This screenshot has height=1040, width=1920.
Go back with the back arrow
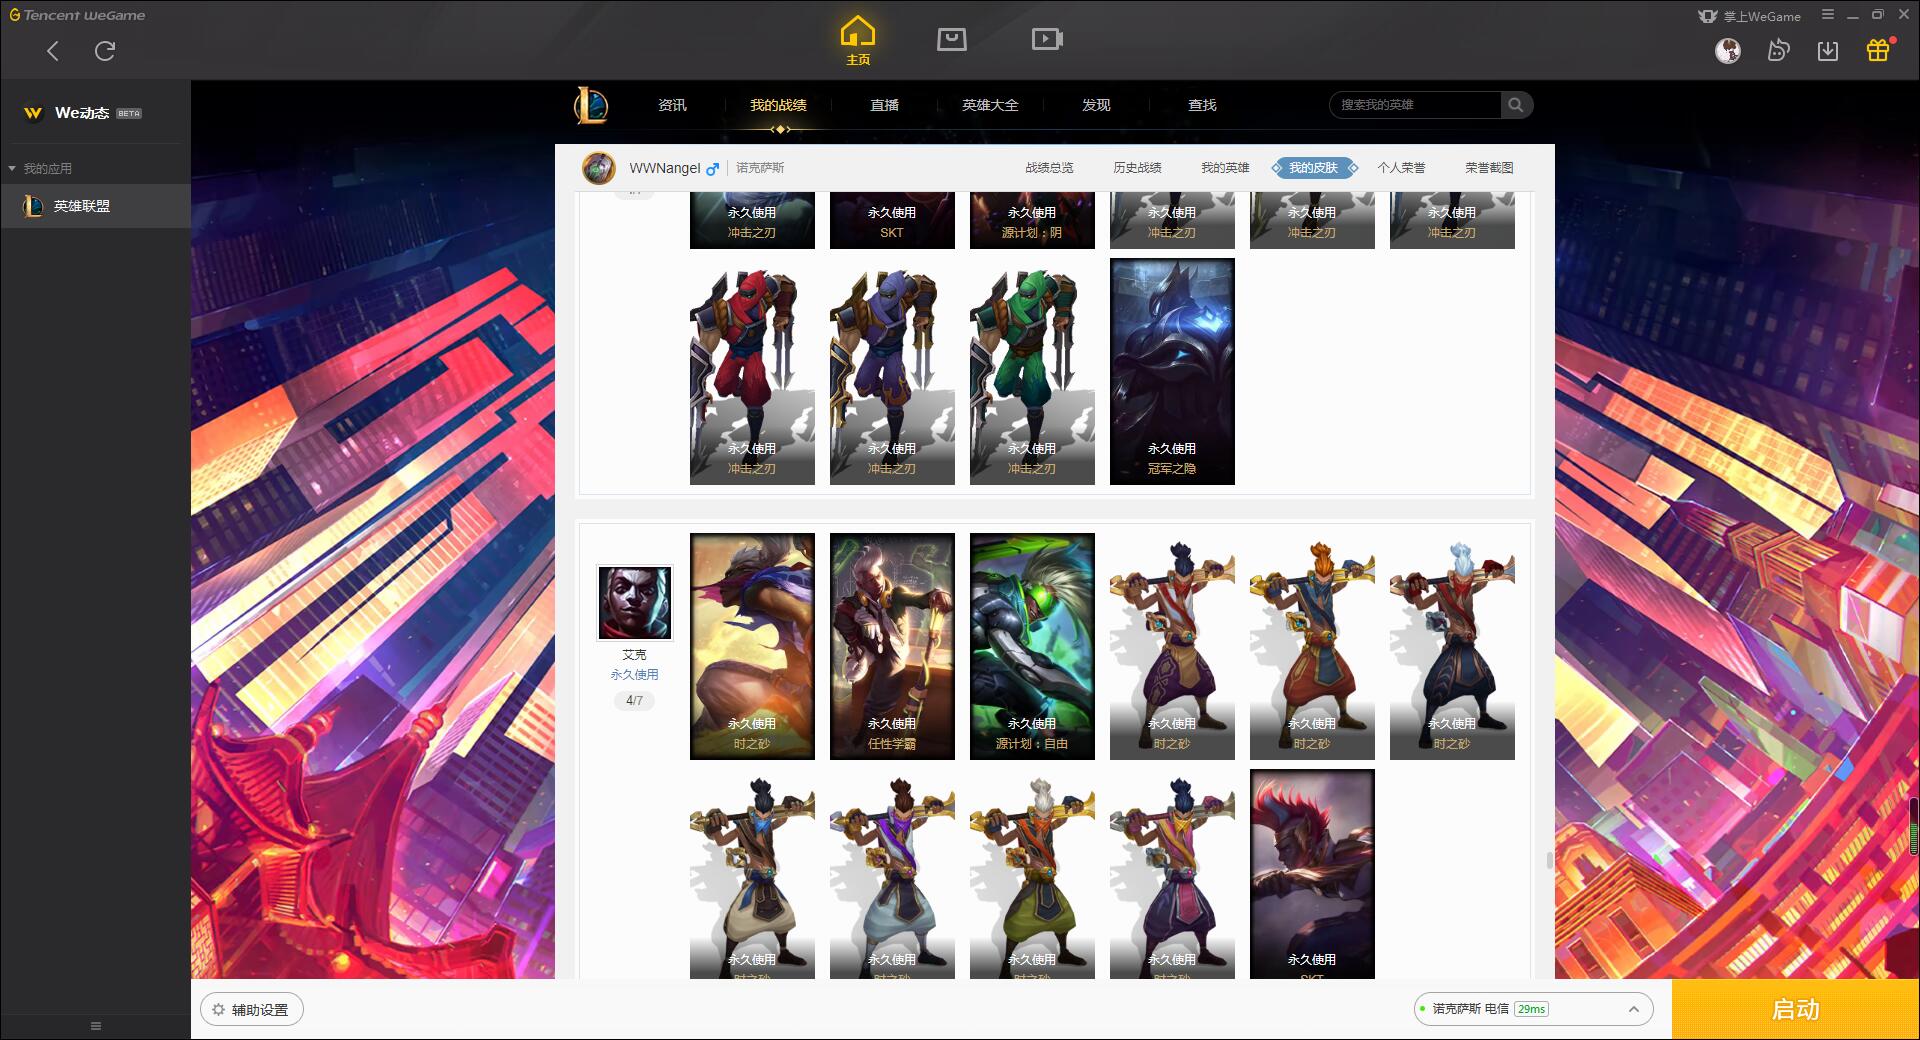53,51
